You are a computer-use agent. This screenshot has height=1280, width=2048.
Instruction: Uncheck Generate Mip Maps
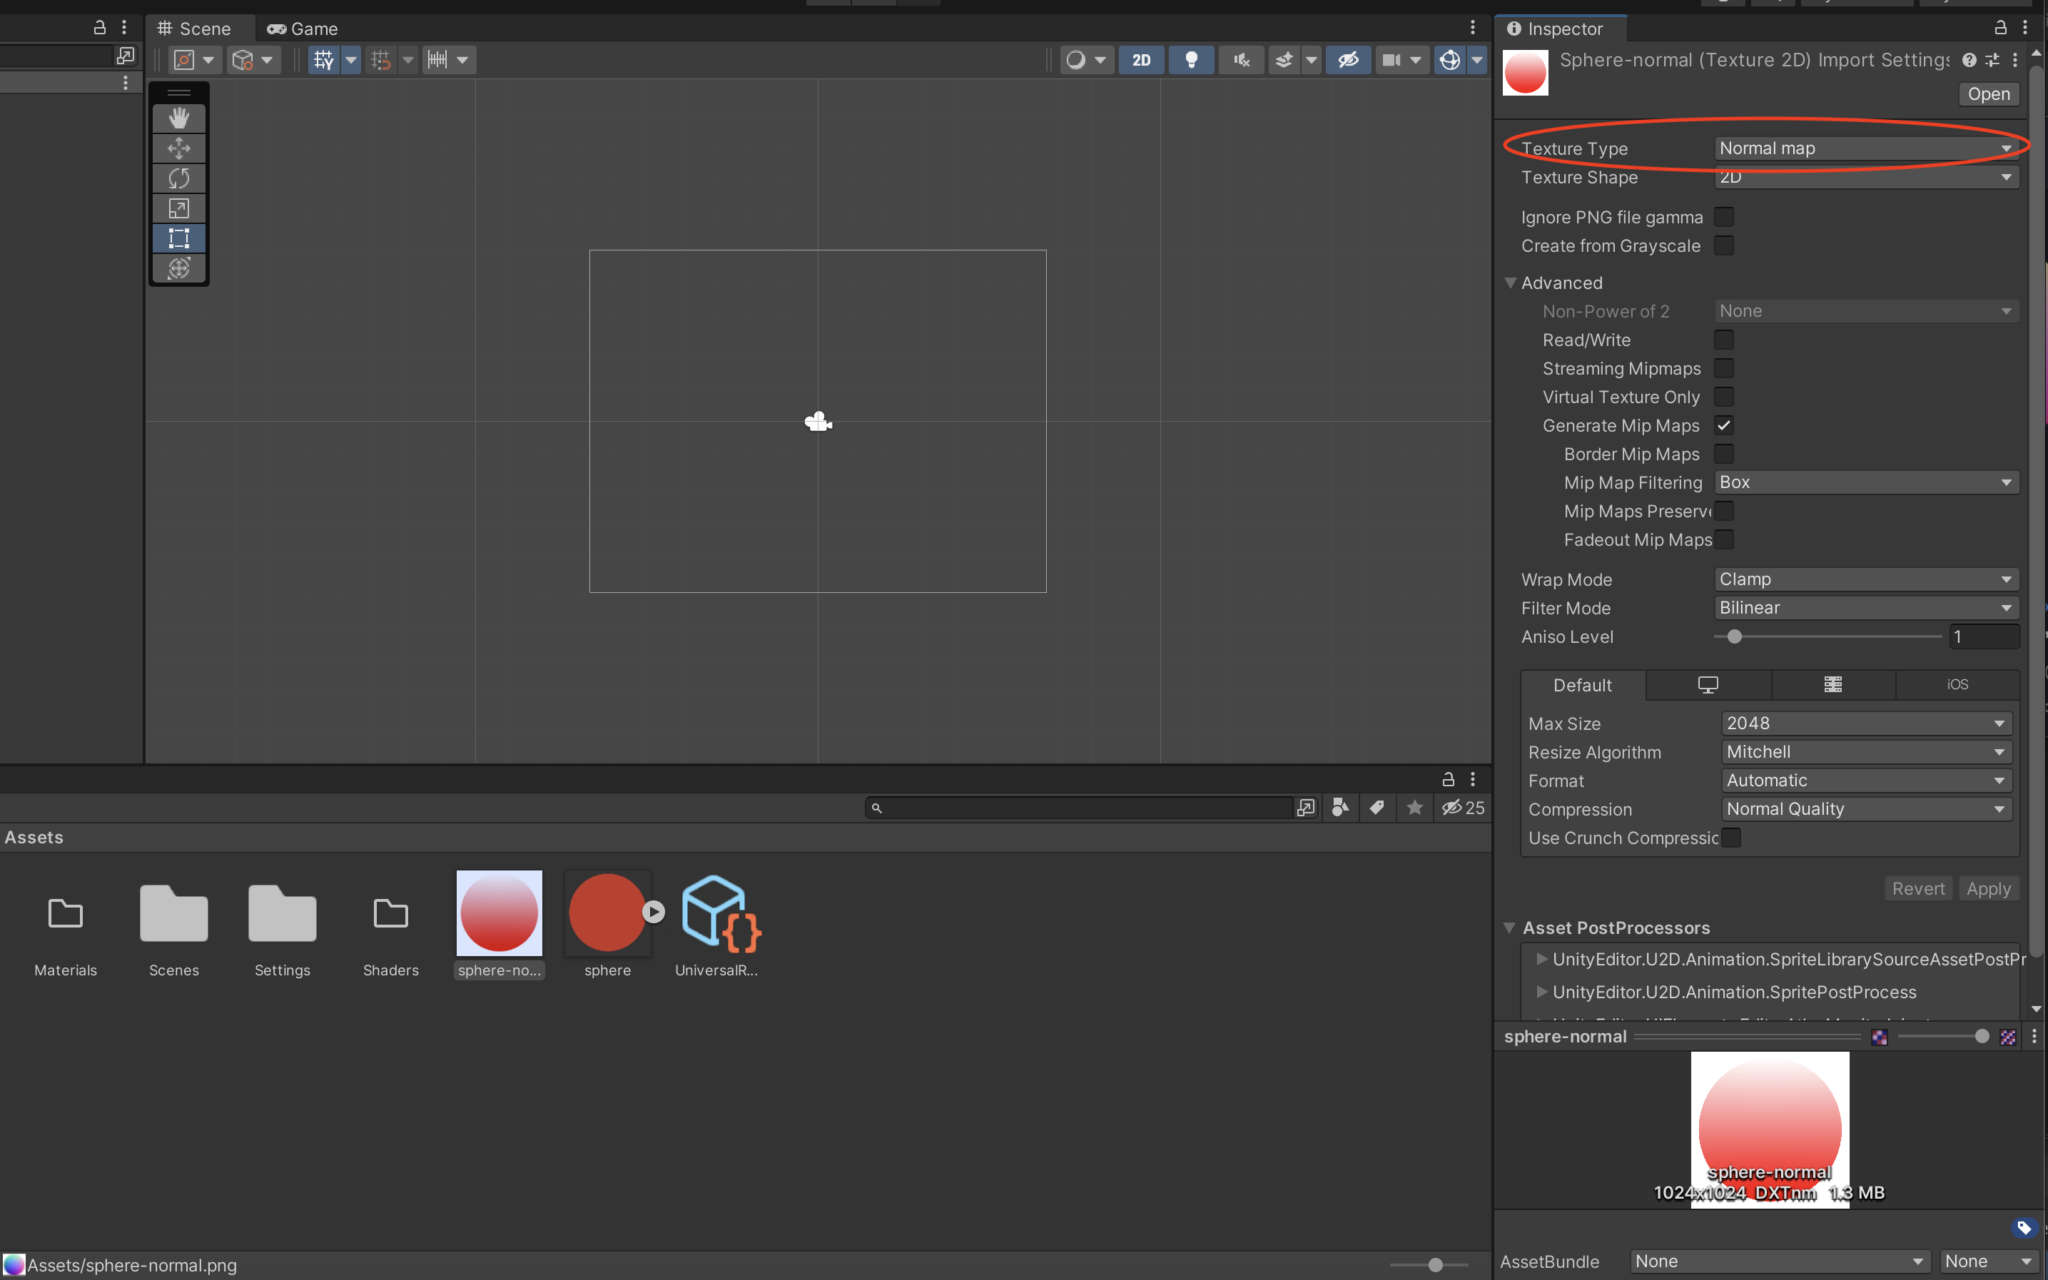(x=1724, y=425)
